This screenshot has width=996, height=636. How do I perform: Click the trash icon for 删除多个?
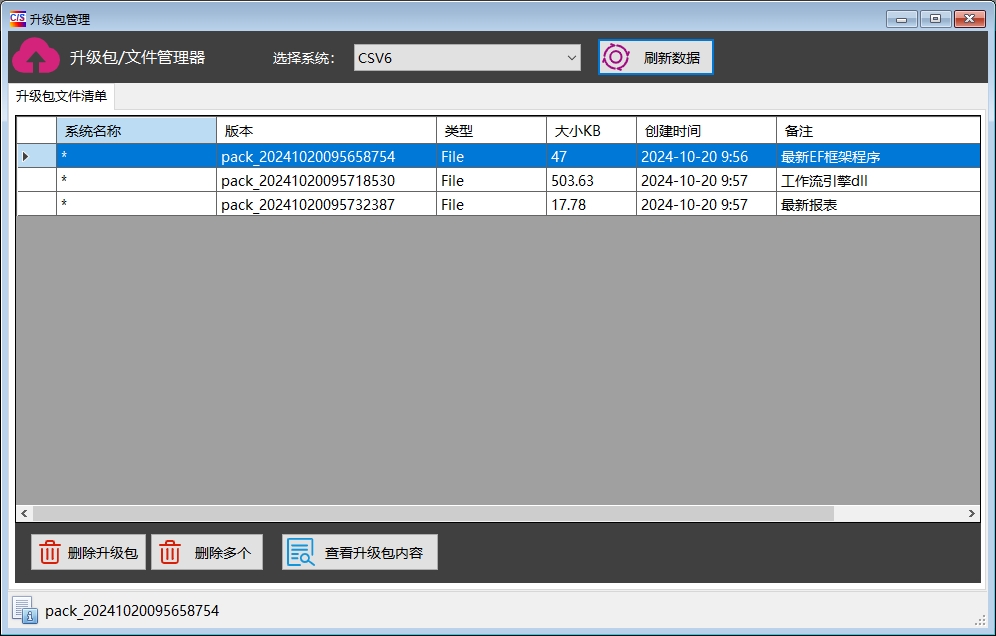(x=171, y=552)
